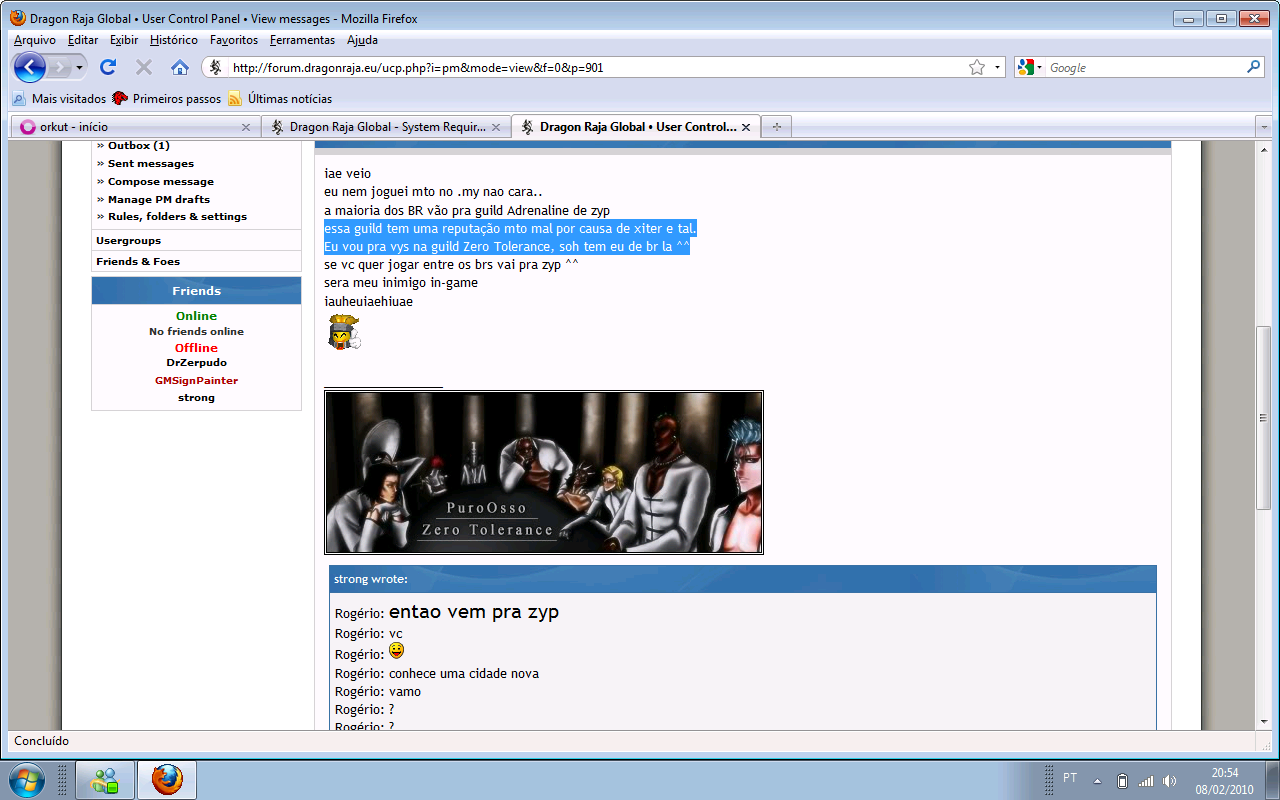Image resolution: width=1280 pixels, height=800 pixels.
Task: Open a new tab with the plus button
Action: pyautogui.click(x=775, y=127)
